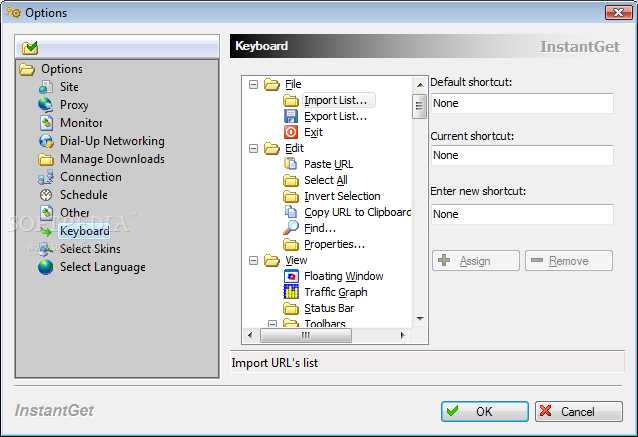The width and height of the screenshot is (638, 437).
Task: Click the Traffic Graph icon
Action: (291, 292)
